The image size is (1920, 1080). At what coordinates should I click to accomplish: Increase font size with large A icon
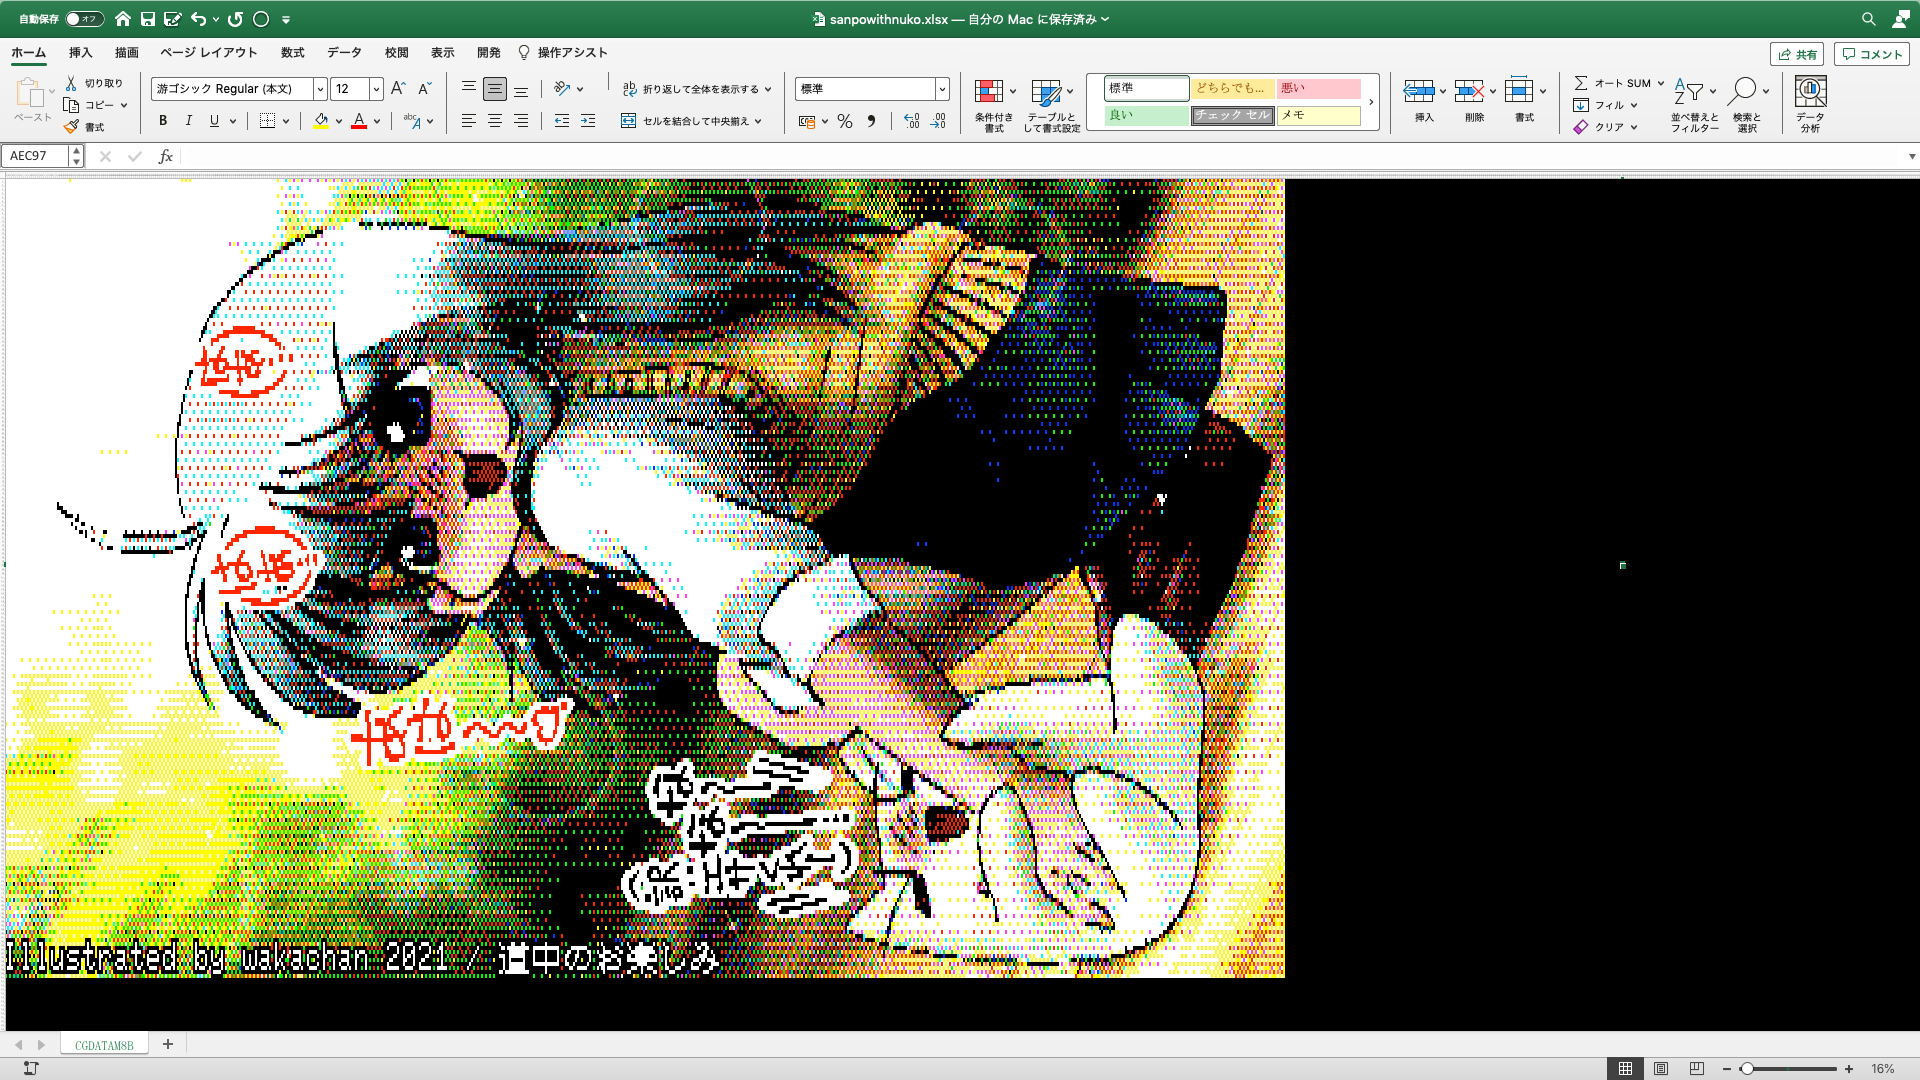(x=398, y=89)
